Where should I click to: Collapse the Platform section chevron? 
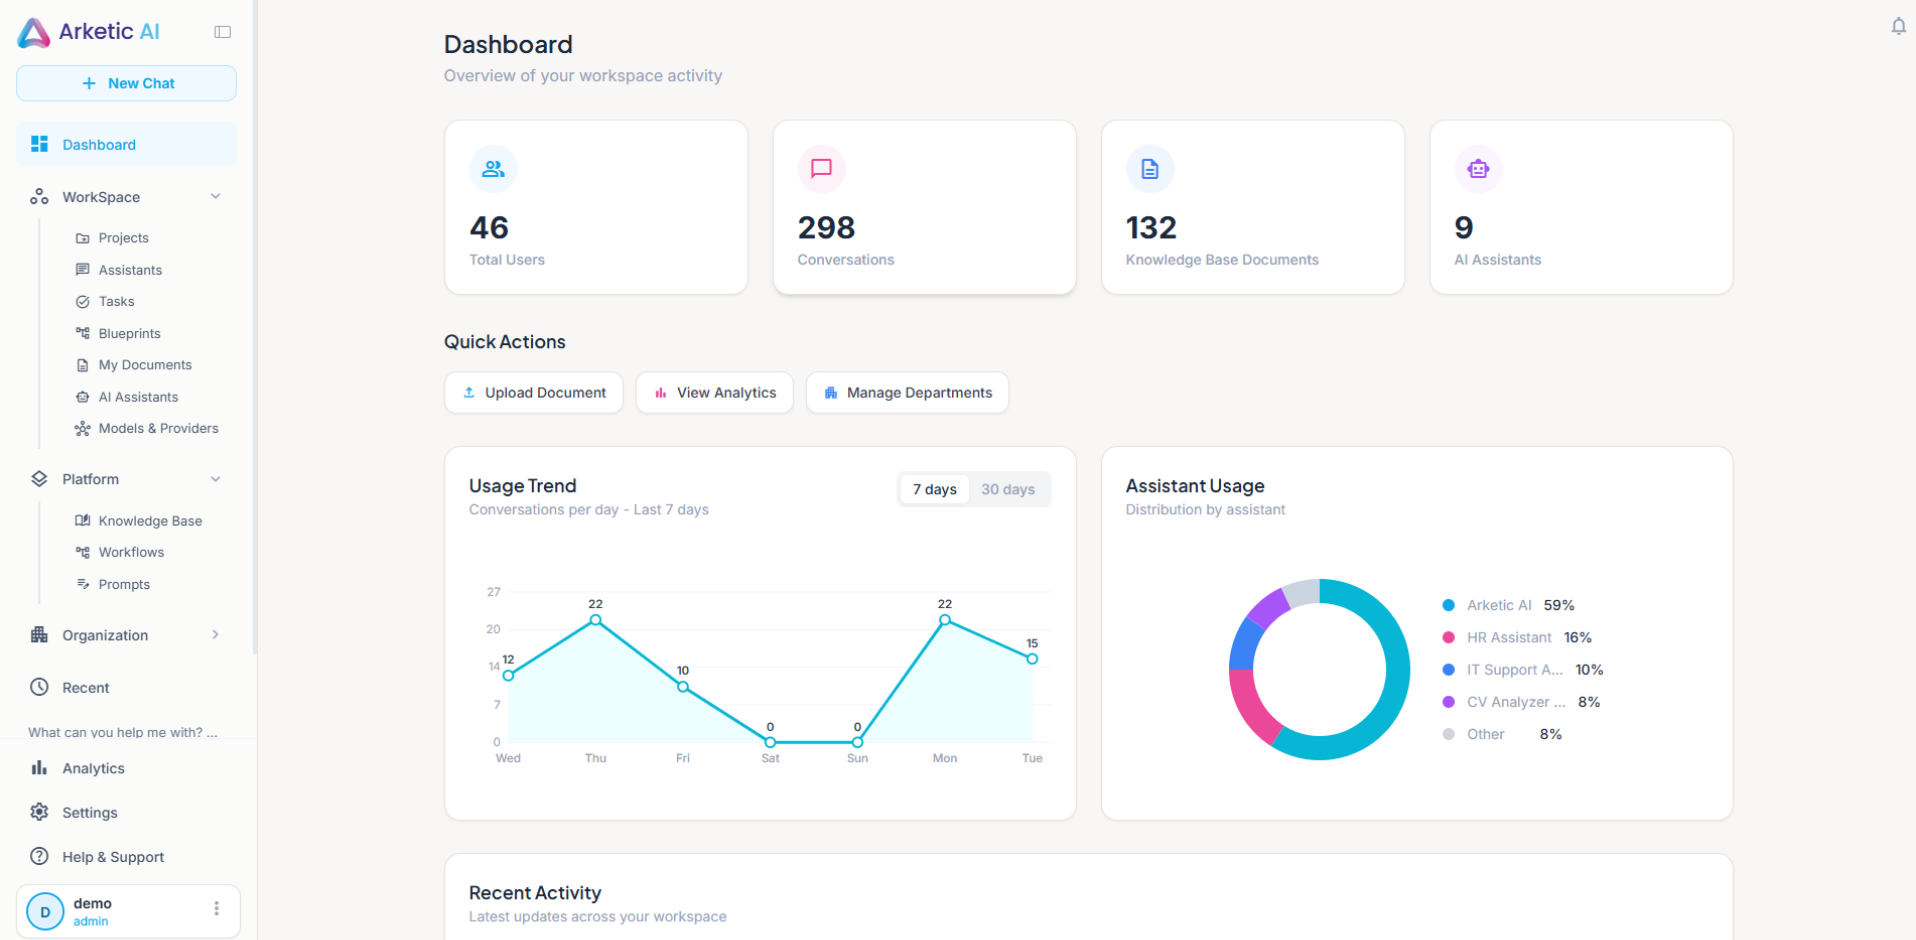pos(216,479)
